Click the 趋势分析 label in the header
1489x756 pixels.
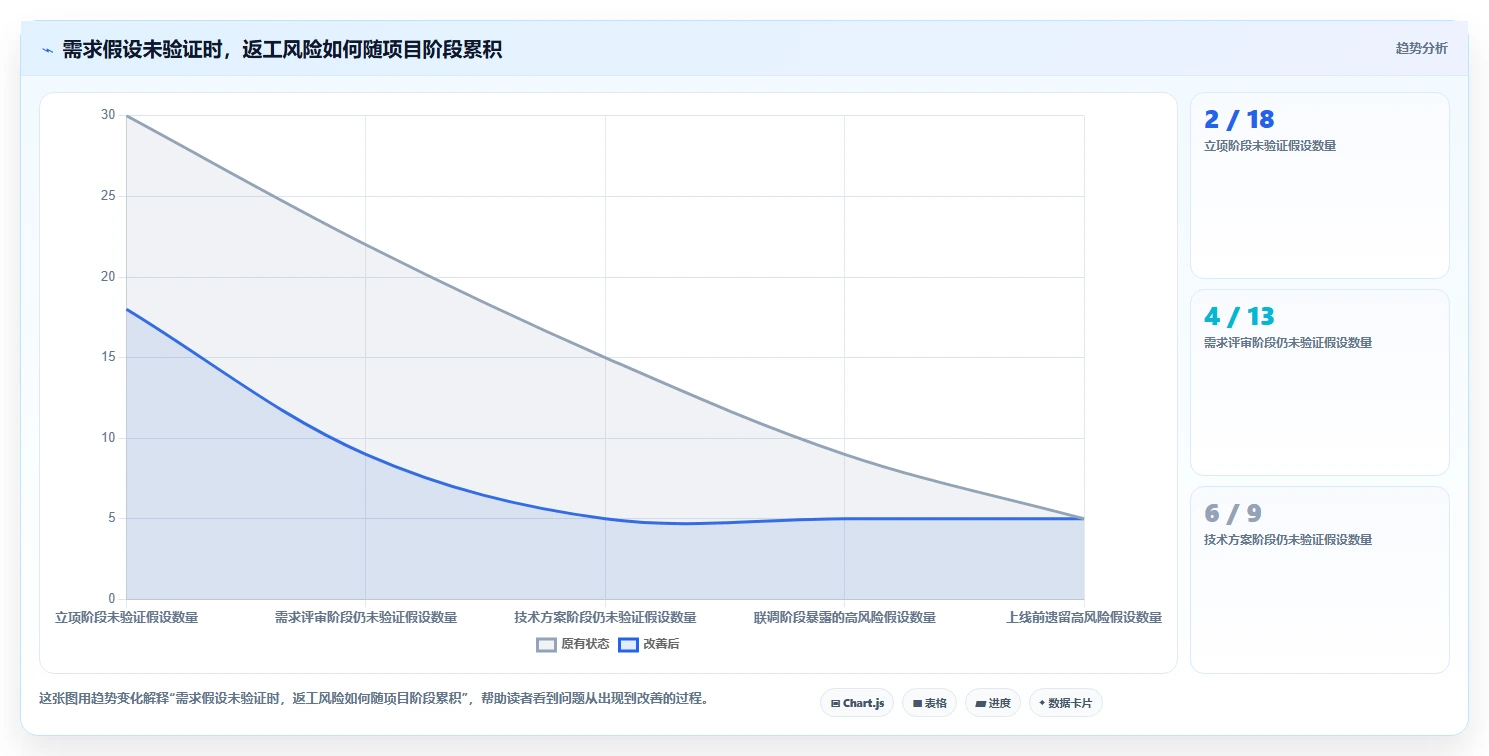point(1421,48)
